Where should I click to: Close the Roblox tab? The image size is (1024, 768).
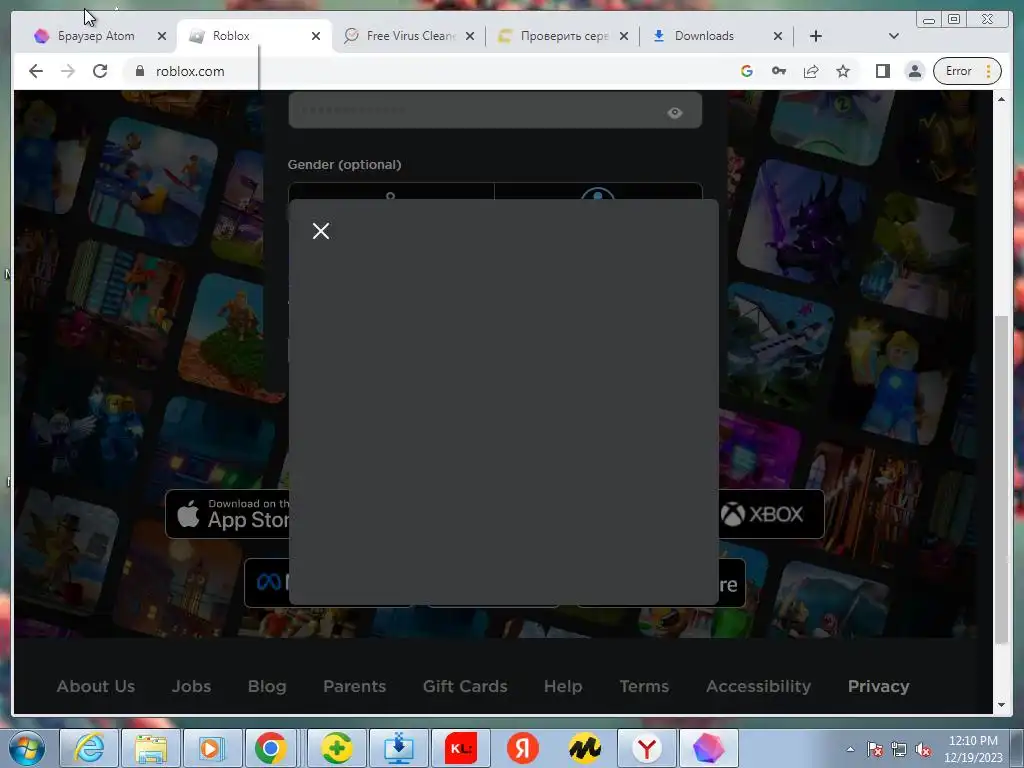click(x=316, y=36)
